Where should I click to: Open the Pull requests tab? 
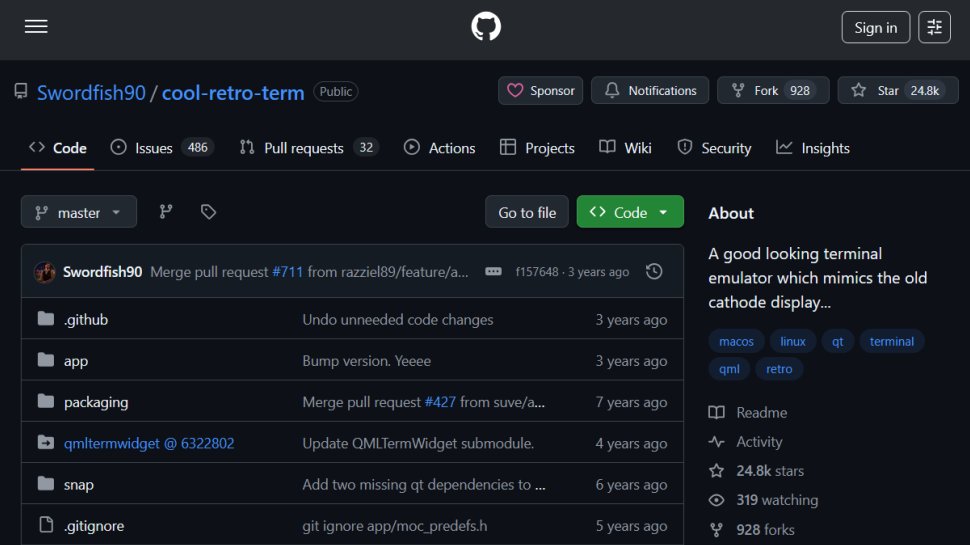(309, 148)
